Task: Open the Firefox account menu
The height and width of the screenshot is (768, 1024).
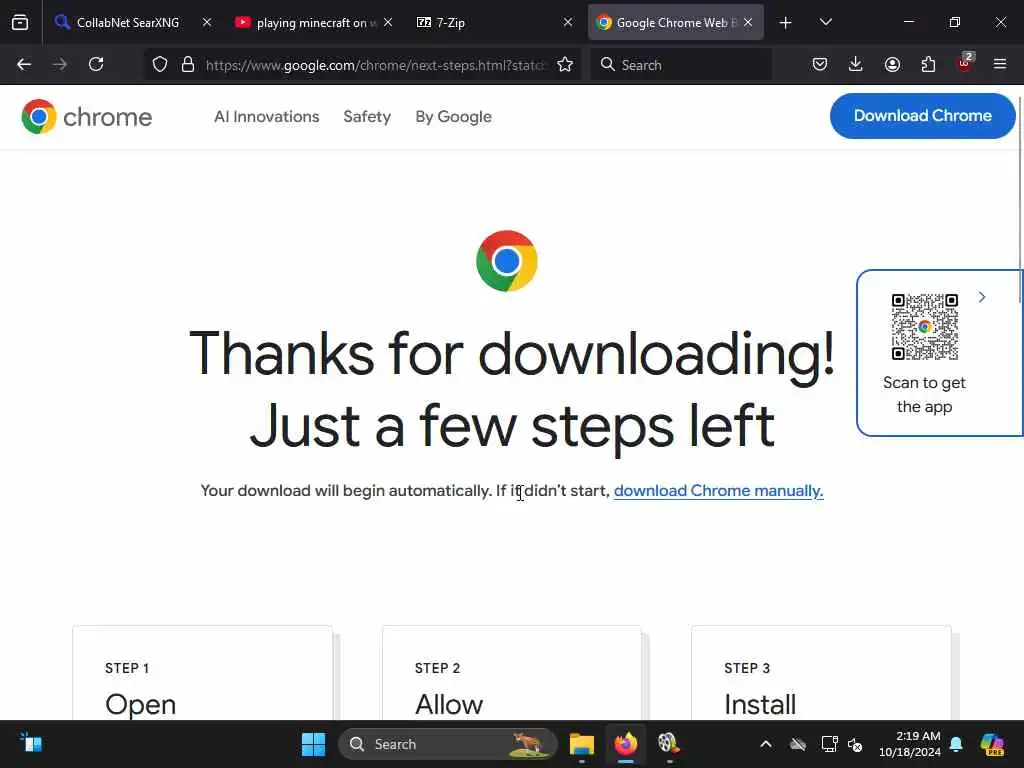Action: pyautogui.click(x=892, y=64)
